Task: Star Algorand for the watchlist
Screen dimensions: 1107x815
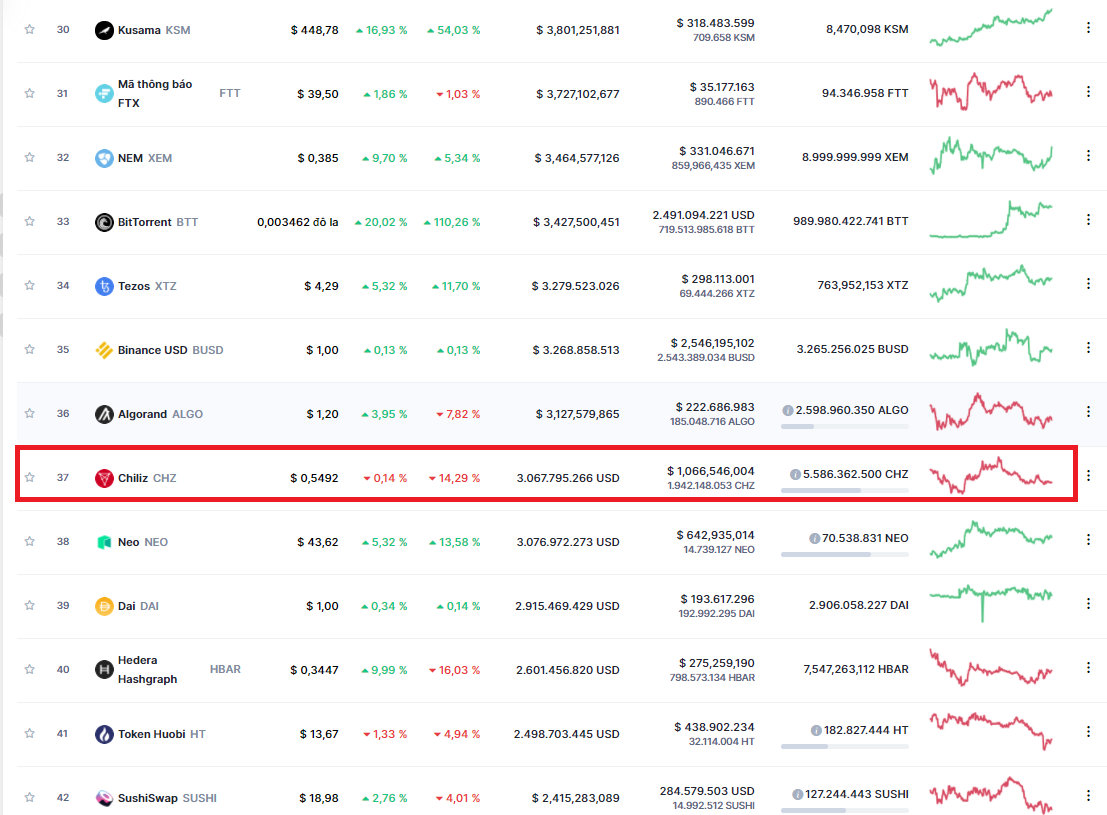Action: click(30, 413)
